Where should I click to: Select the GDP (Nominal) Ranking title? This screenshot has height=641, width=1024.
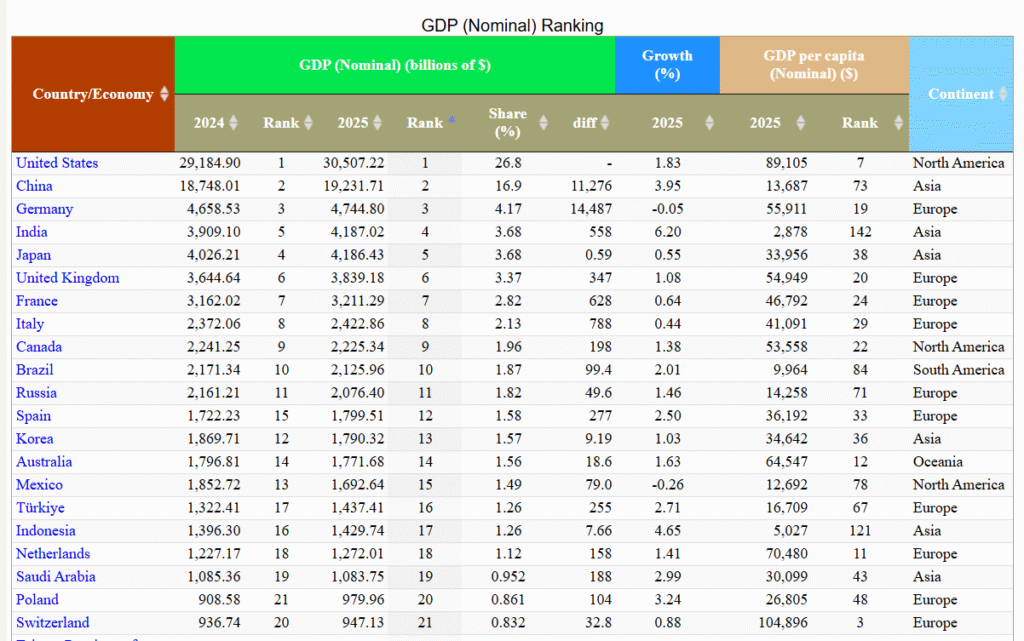(x=512, y=25)
